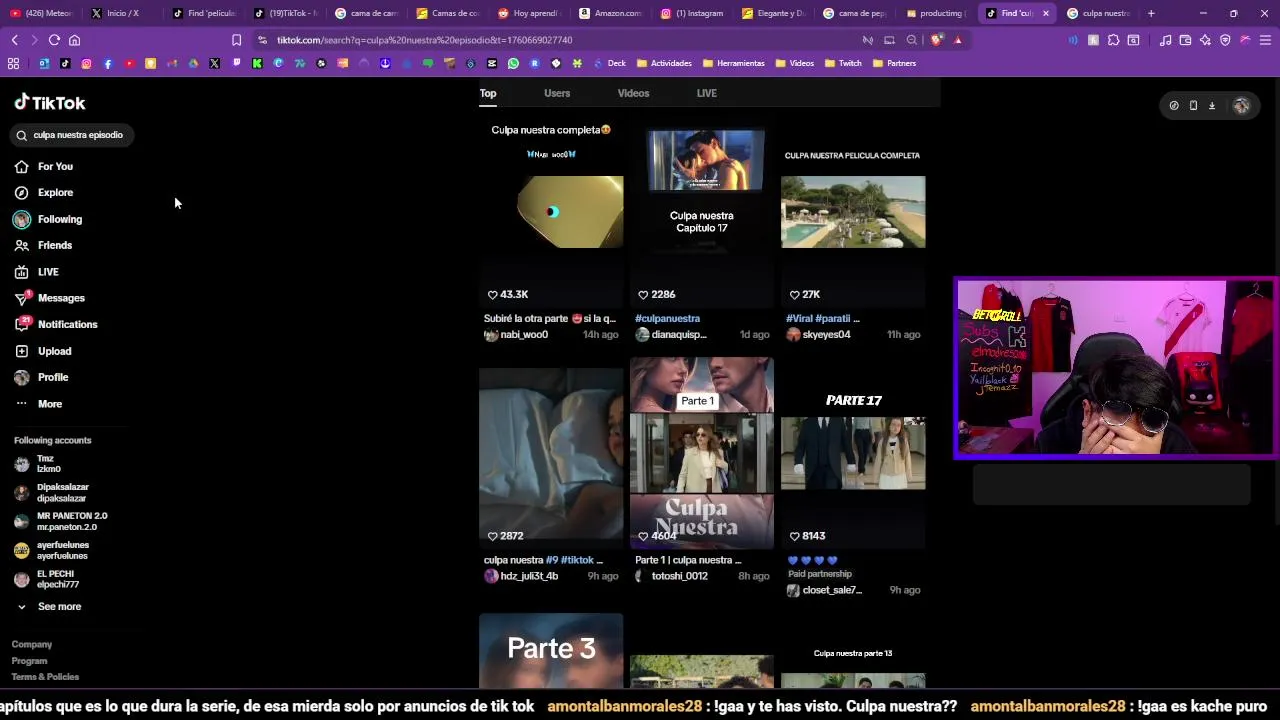The height and width of the screenshot is (720, 1280).
Task: Open the totoshi_0012 user profile link
Action: 671,576
